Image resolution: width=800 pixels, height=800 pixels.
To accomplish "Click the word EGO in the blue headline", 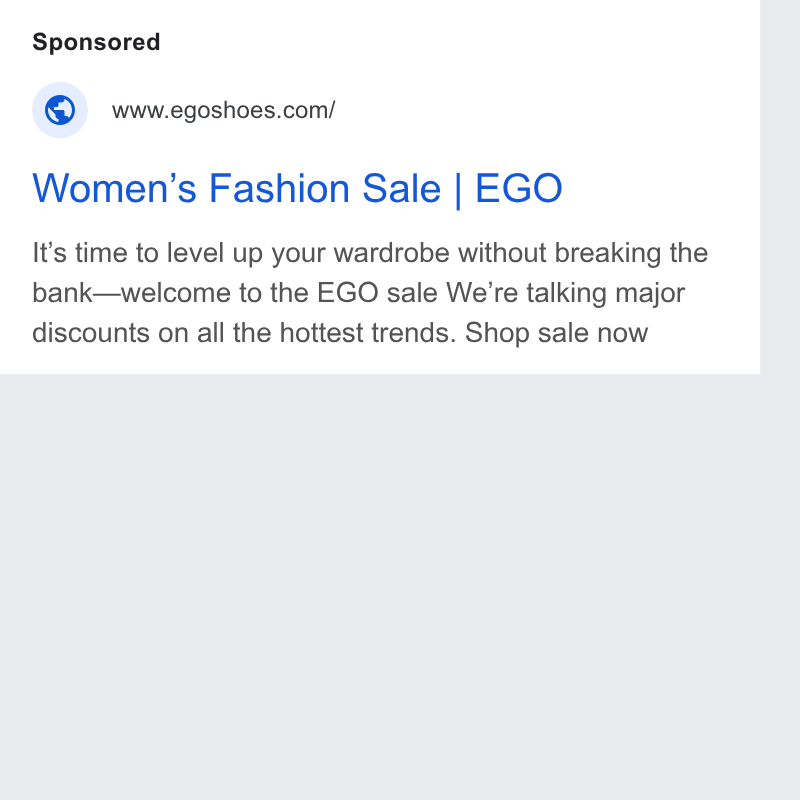I will tap(518, 188).
